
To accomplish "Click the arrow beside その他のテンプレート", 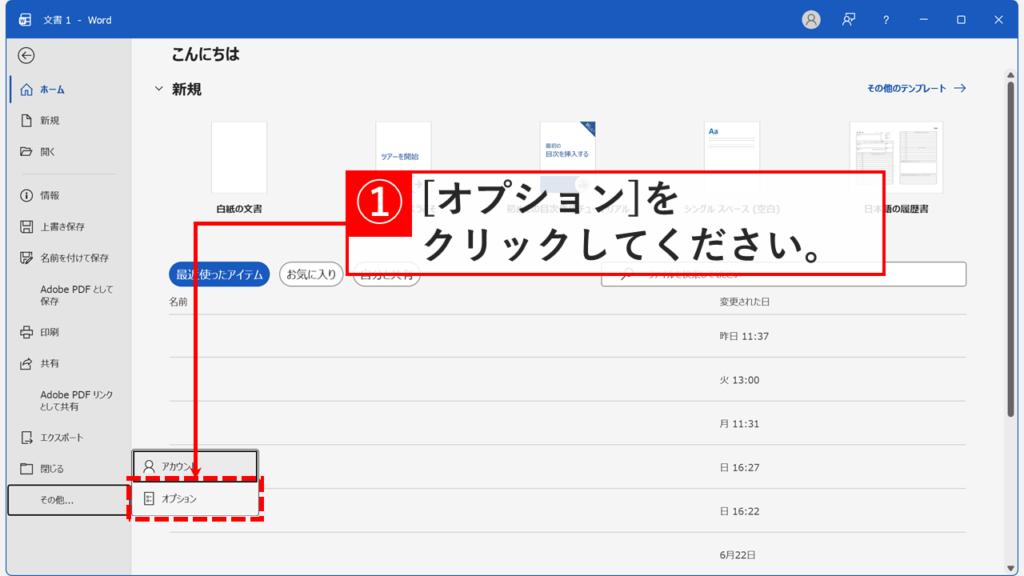I will tap(959, 88).
